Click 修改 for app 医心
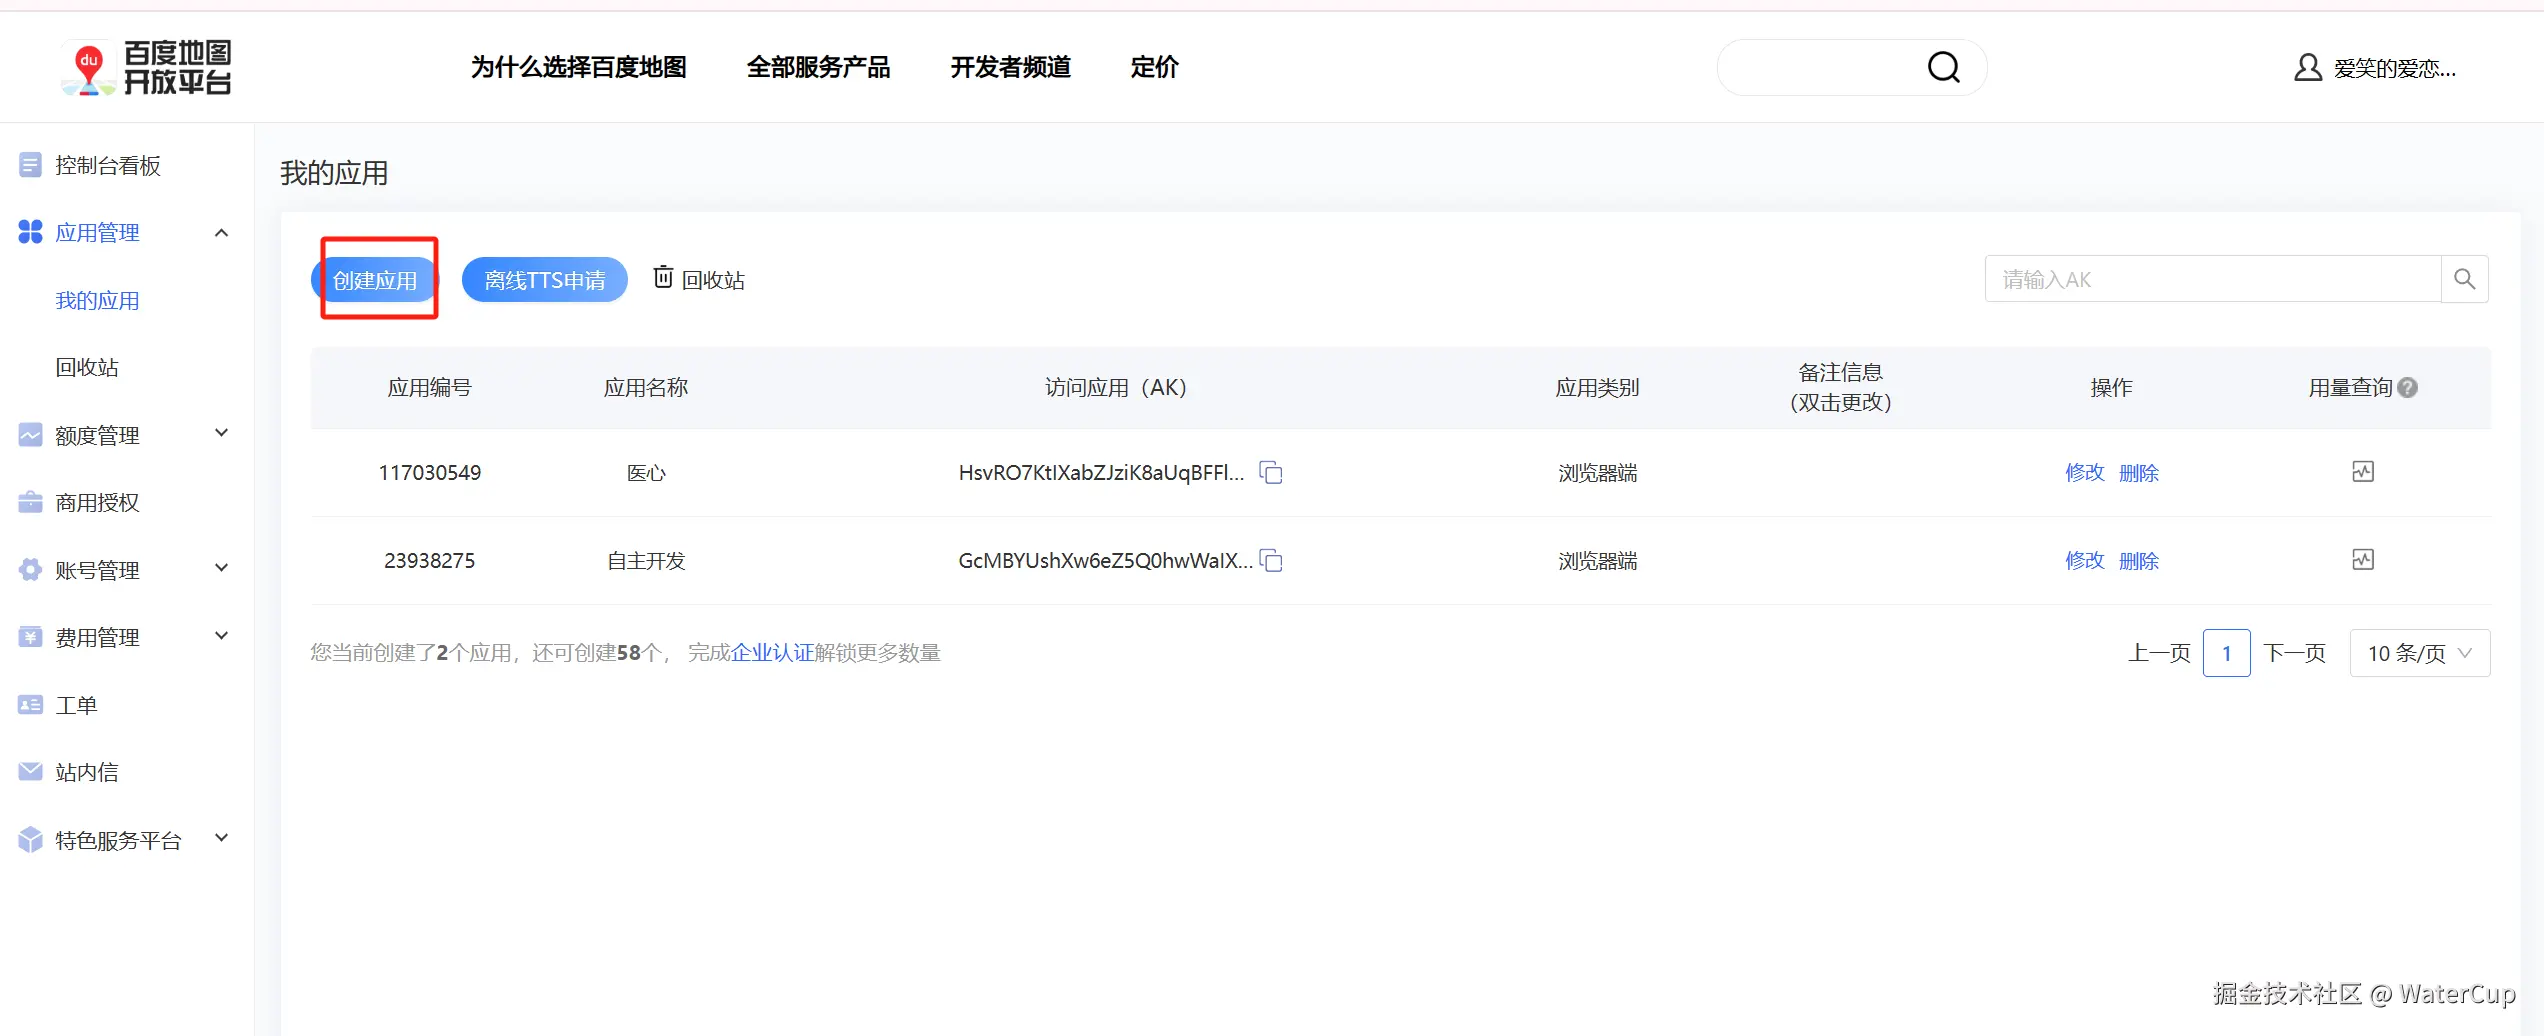 pos(2085,472)
